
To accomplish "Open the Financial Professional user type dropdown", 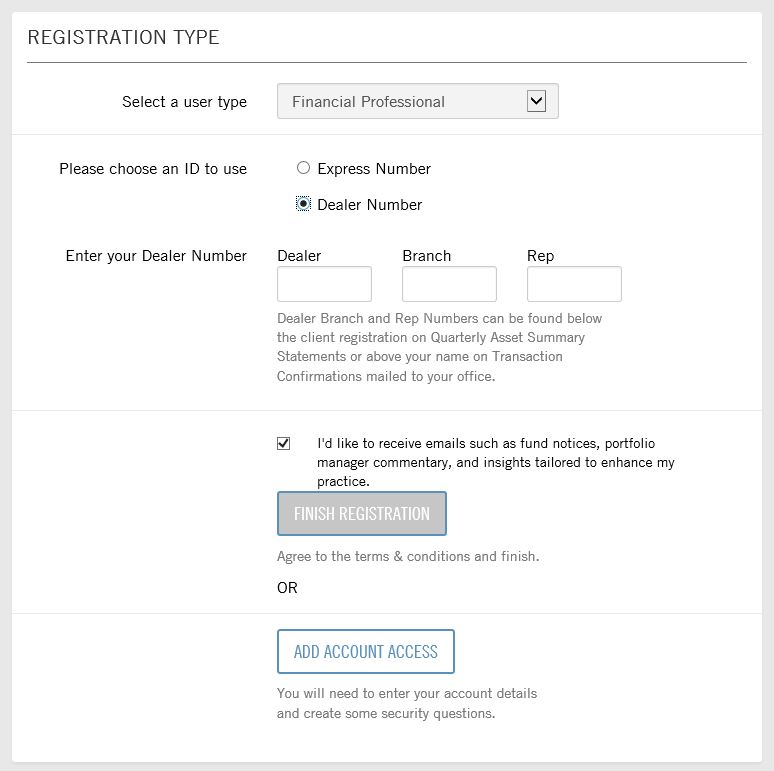I will (x=418, y=101).
